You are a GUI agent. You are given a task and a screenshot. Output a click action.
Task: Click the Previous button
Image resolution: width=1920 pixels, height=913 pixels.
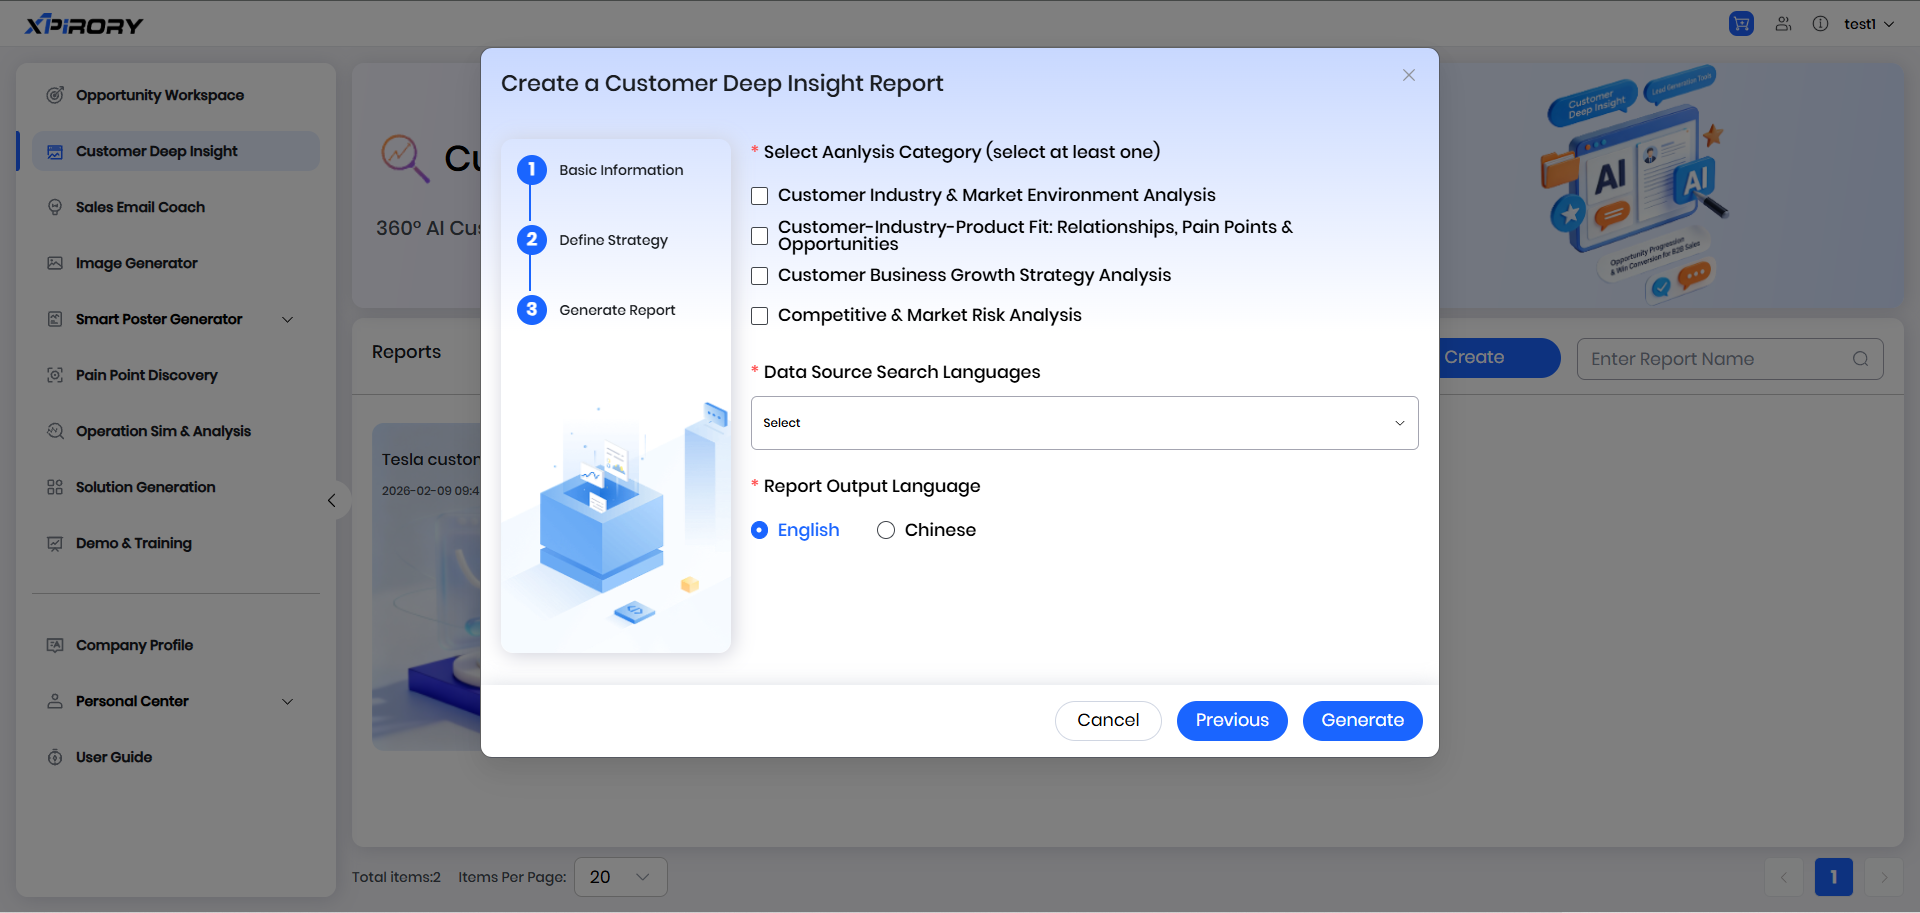tap(1231, 721)
